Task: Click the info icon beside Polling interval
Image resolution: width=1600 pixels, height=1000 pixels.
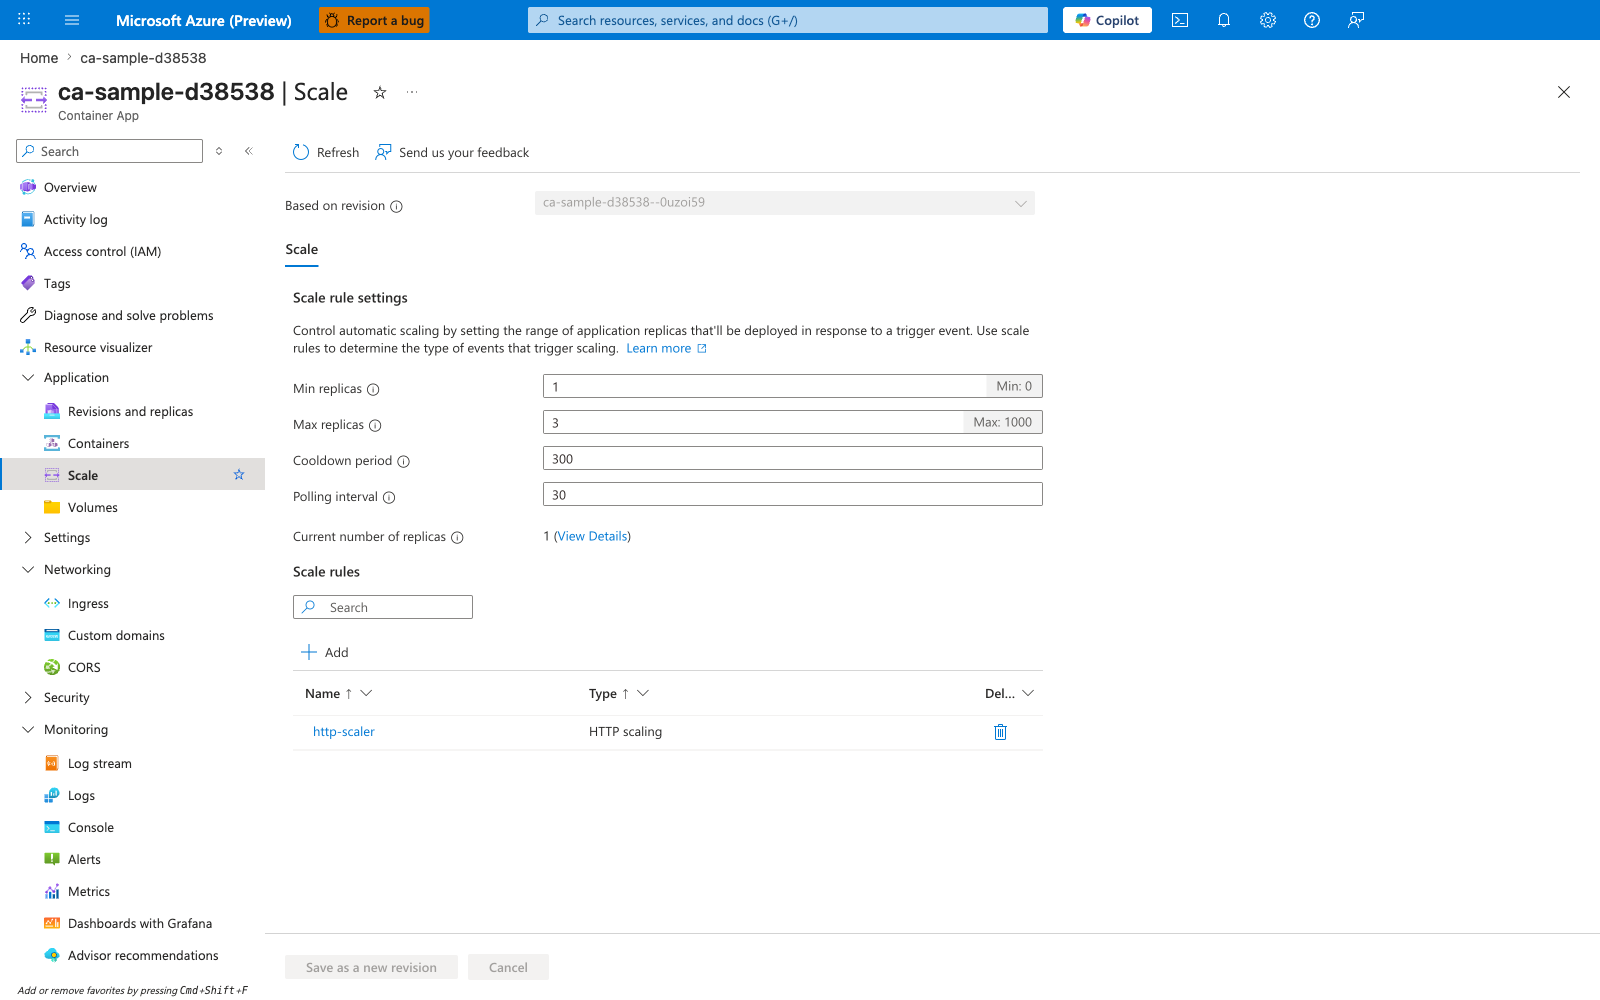Action: click(x=389, y=498)
